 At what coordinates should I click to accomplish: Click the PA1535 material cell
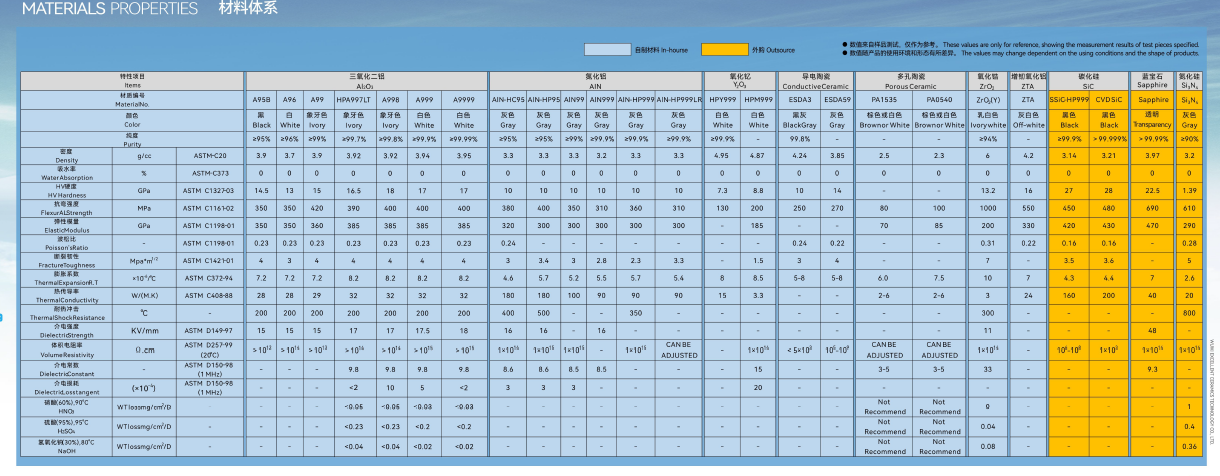[884, 100]
